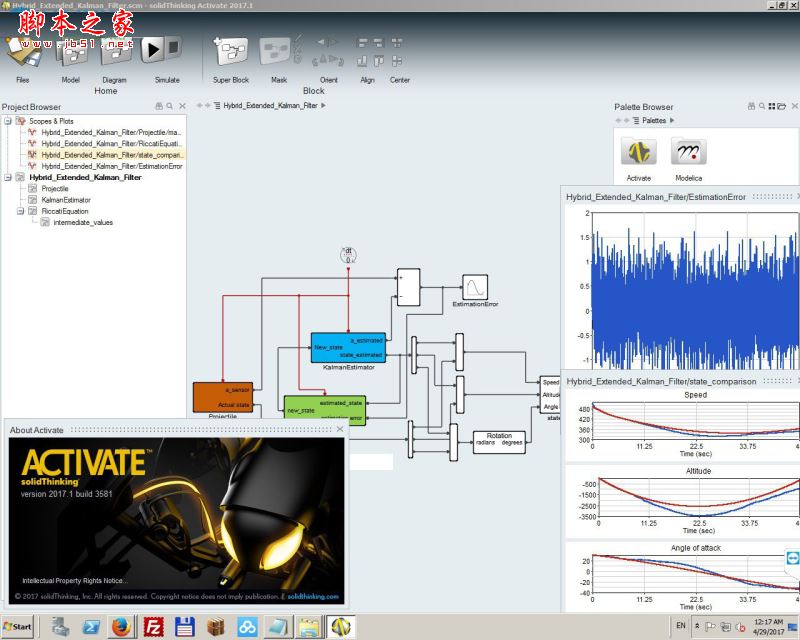The height and width of the screenshot is (640, 800).
Task: Open the Files ribbon icon
Action: tap(23, 53)
